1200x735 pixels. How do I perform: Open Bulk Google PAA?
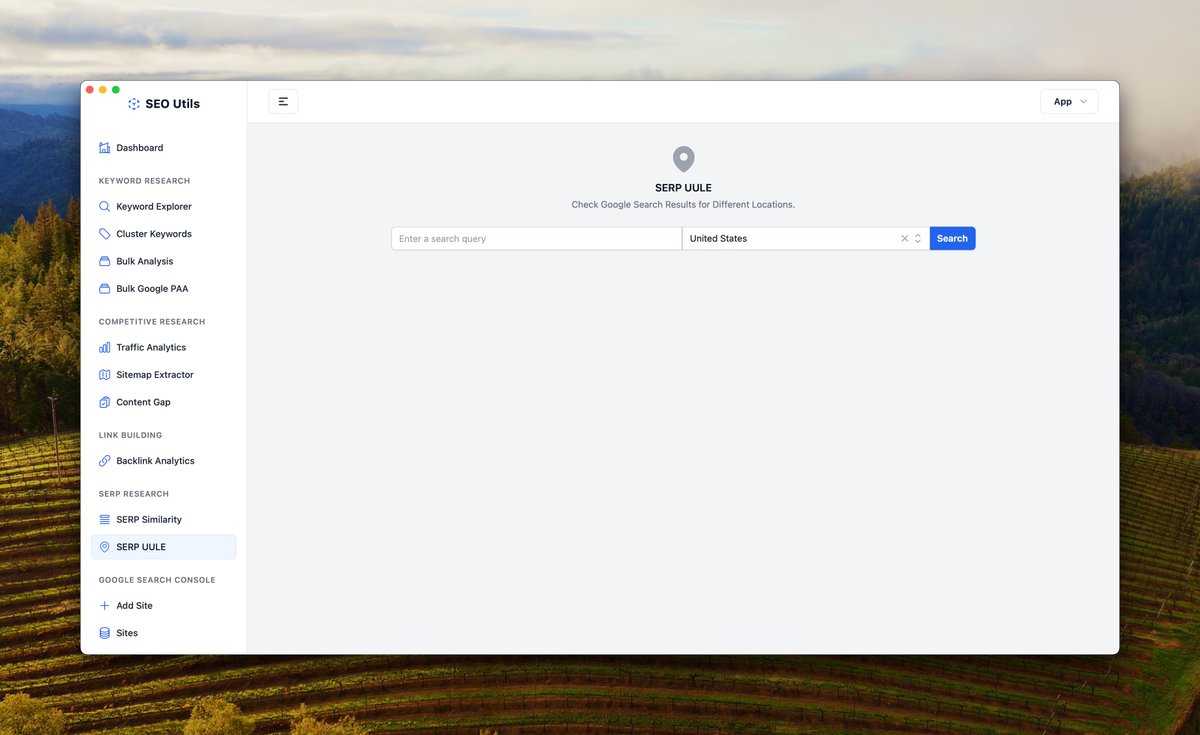(x=164, y=289)
